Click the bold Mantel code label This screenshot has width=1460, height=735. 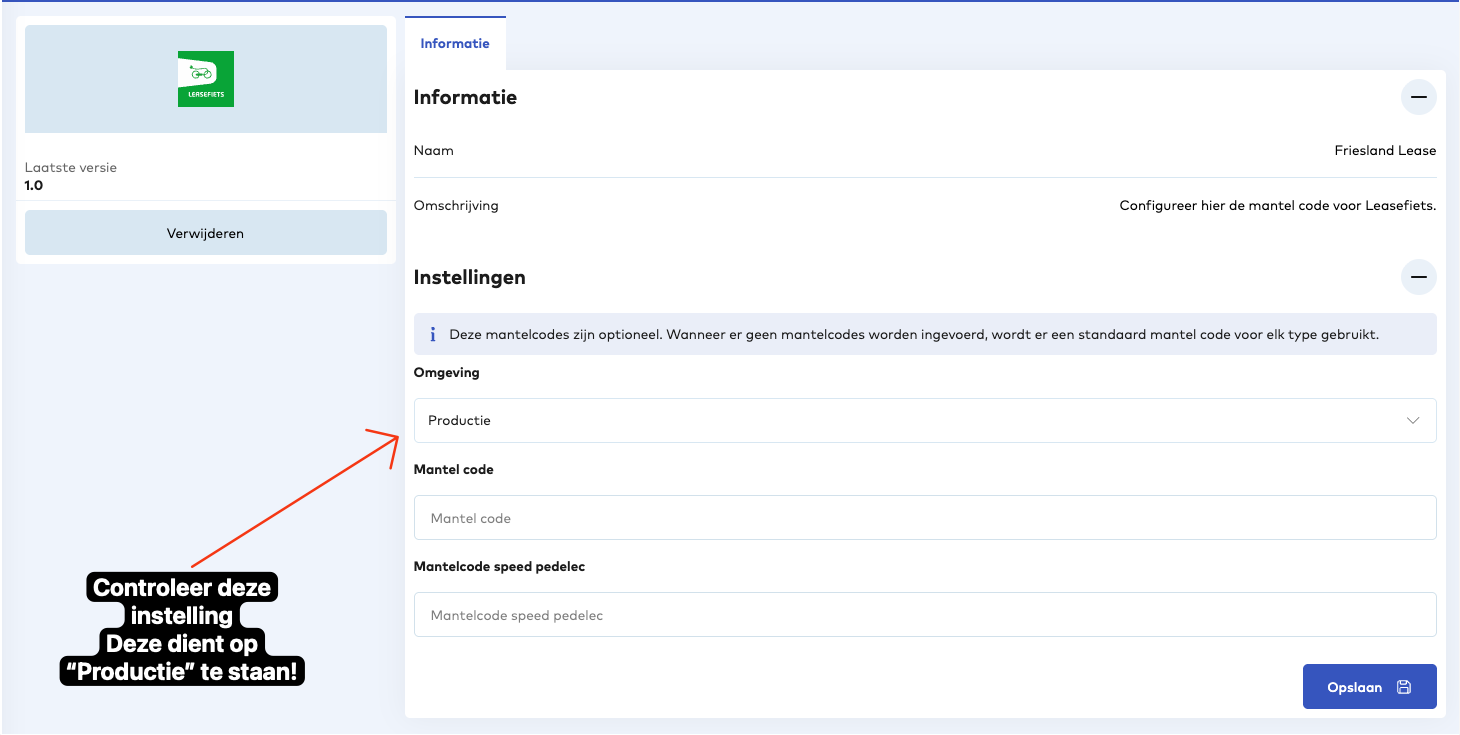click(x=453, y=469)
